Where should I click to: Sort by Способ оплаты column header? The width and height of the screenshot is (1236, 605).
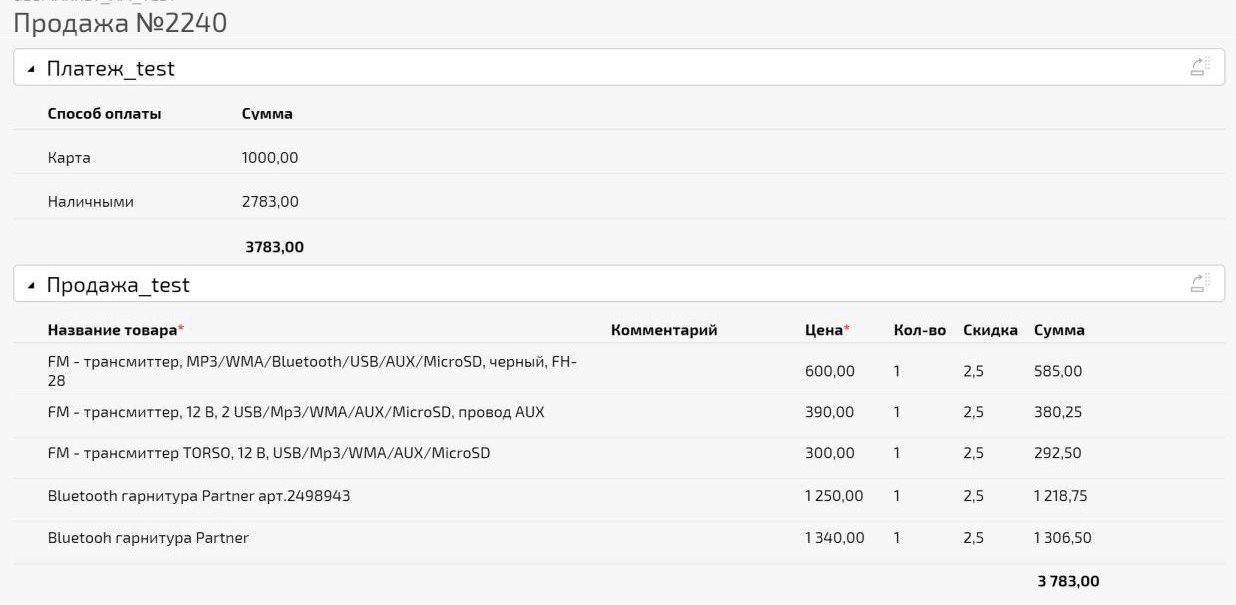104,114
